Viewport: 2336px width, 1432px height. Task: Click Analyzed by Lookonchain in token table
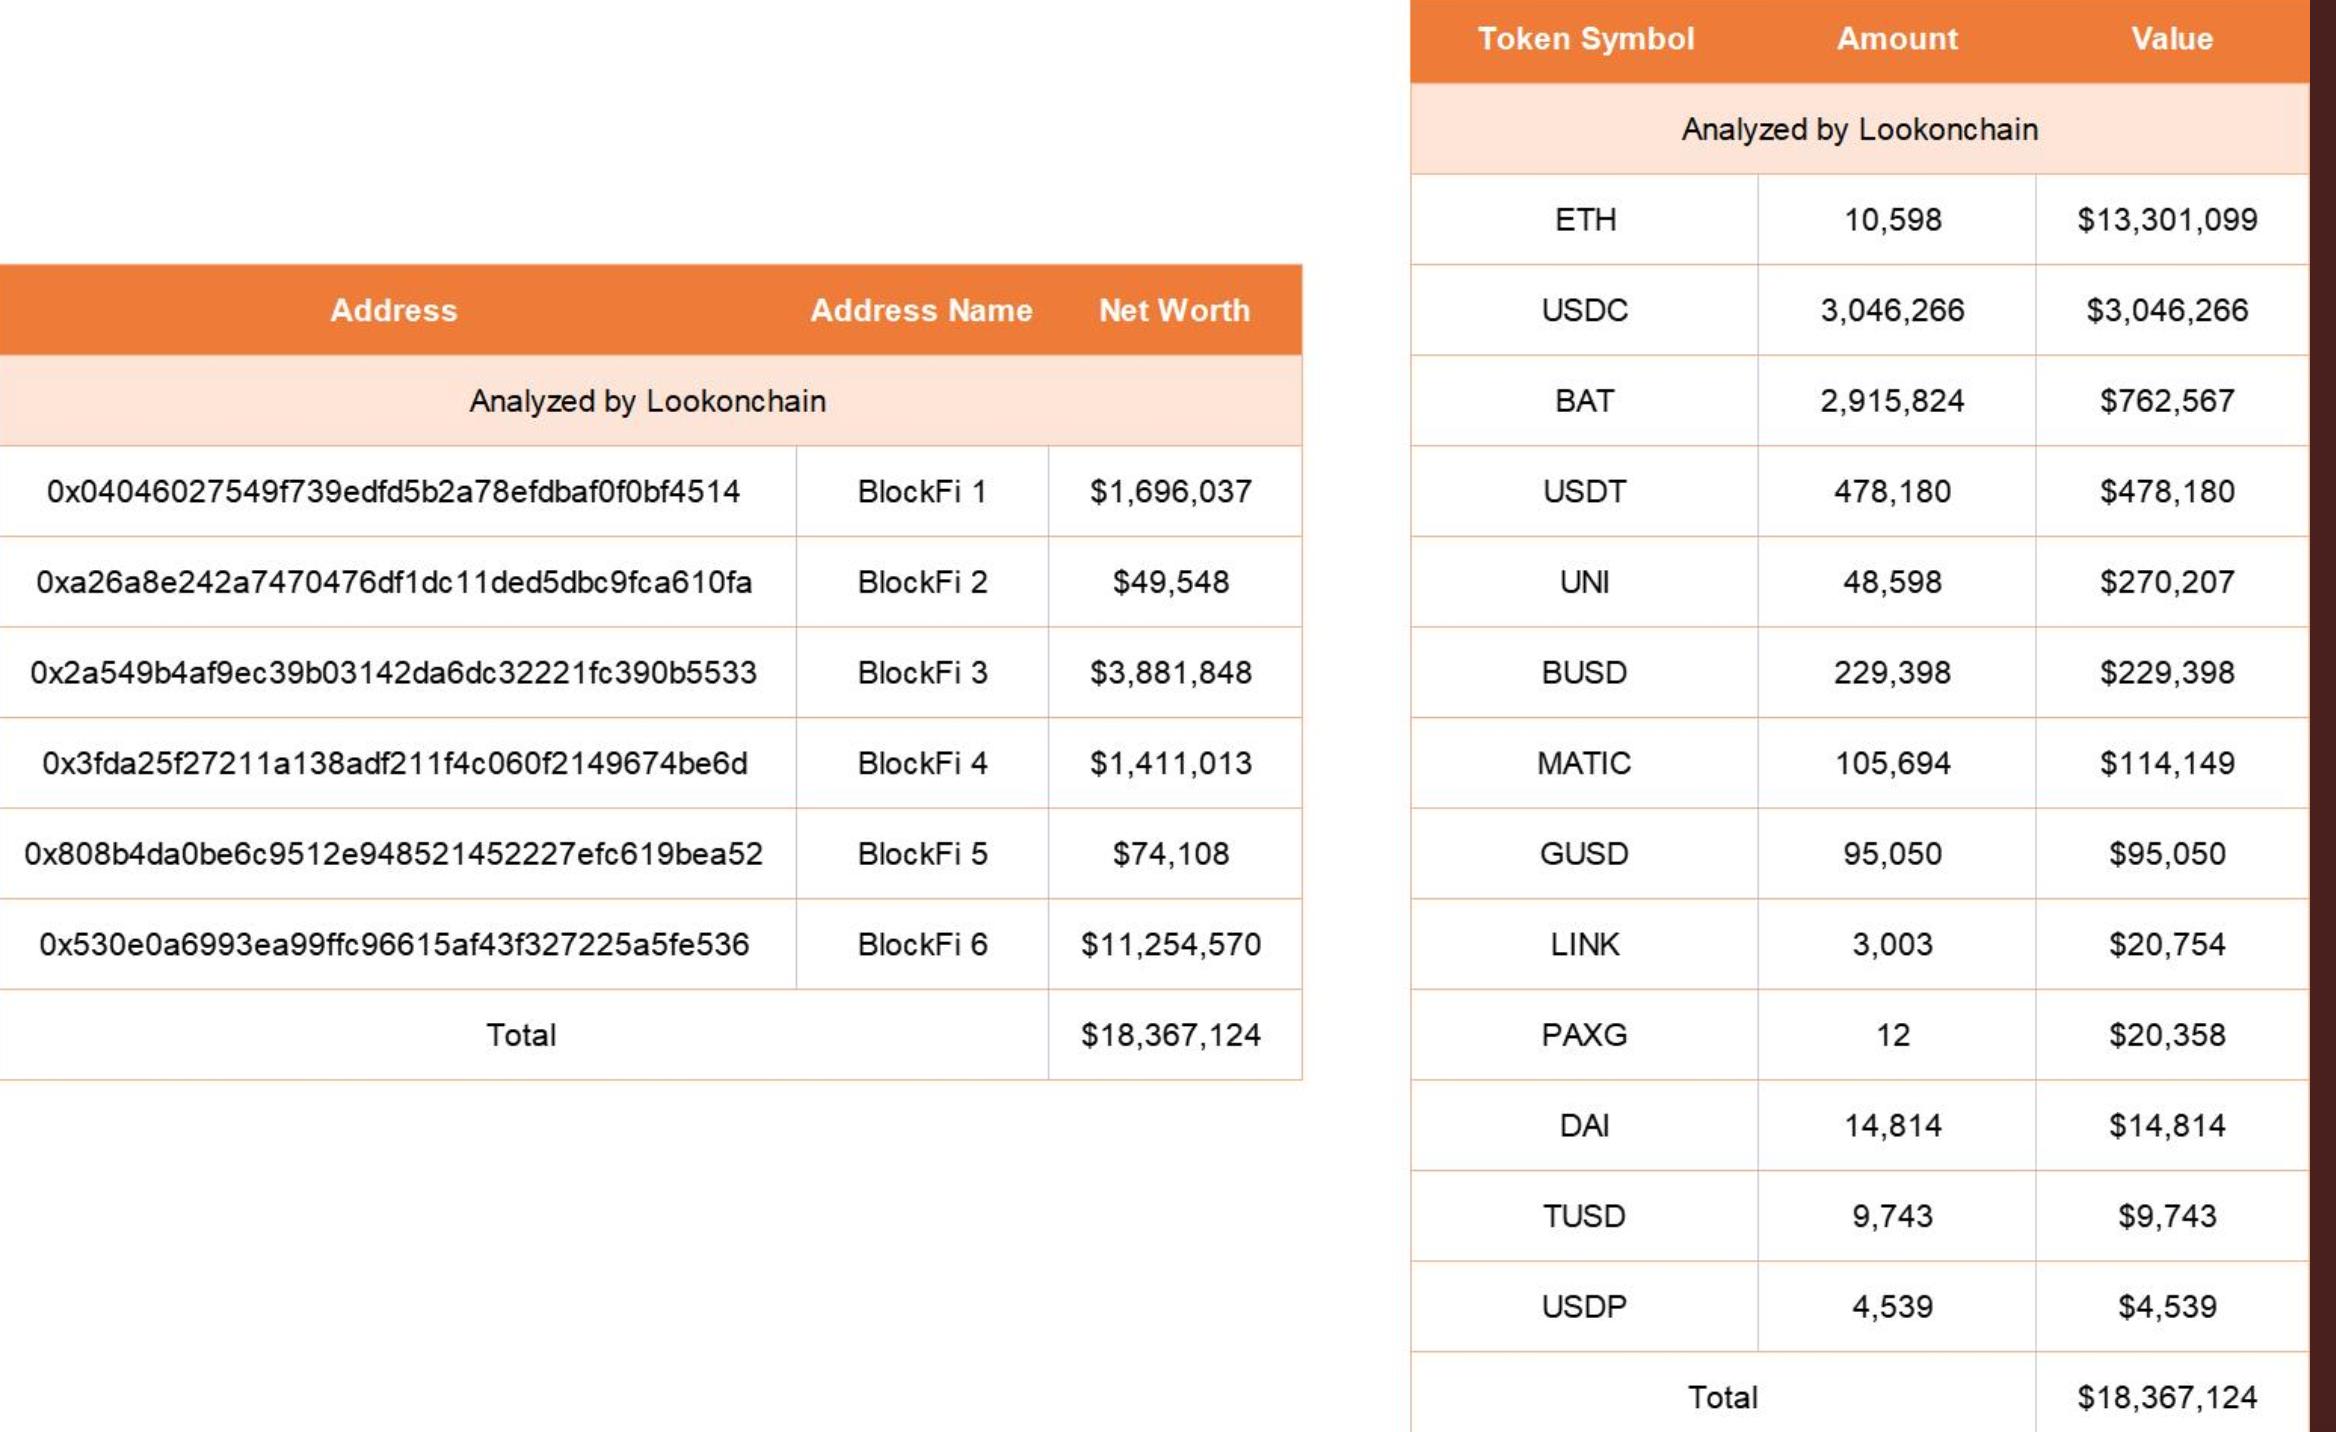coord(1859,130)
